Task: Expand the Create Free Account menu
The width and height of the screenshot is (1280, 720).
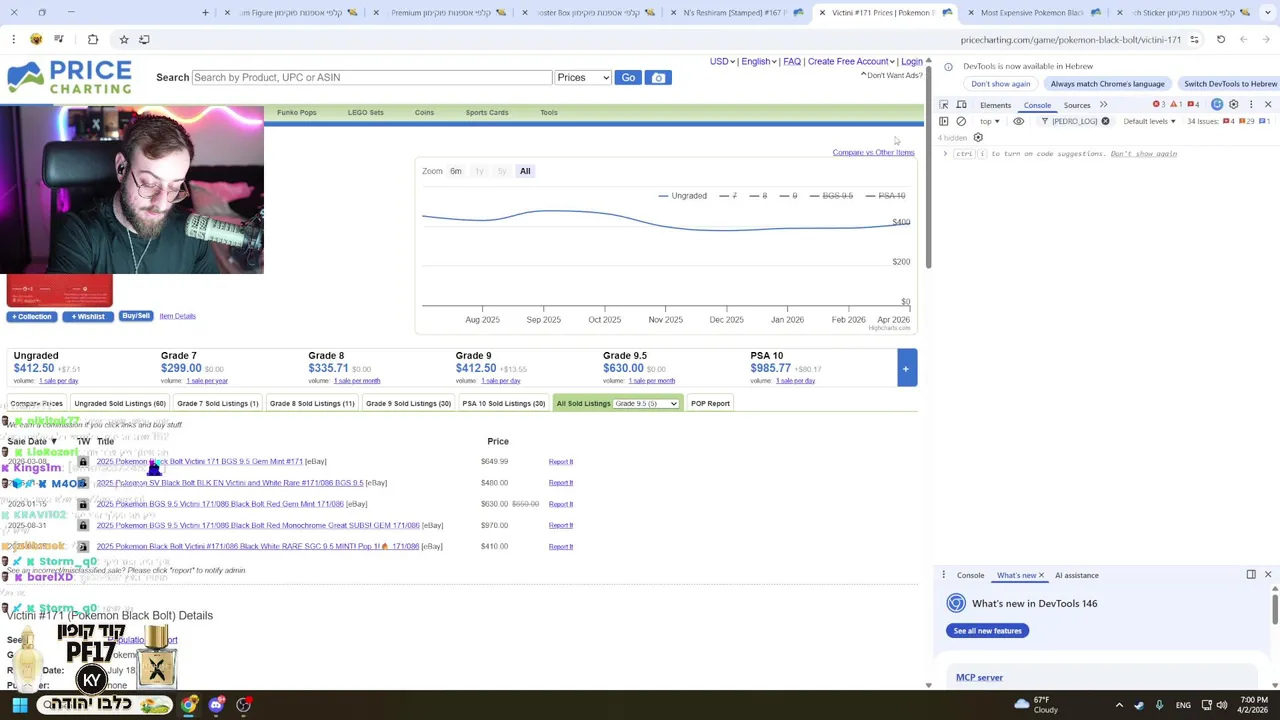Action: pyautogui.click(x=851, y=62)
